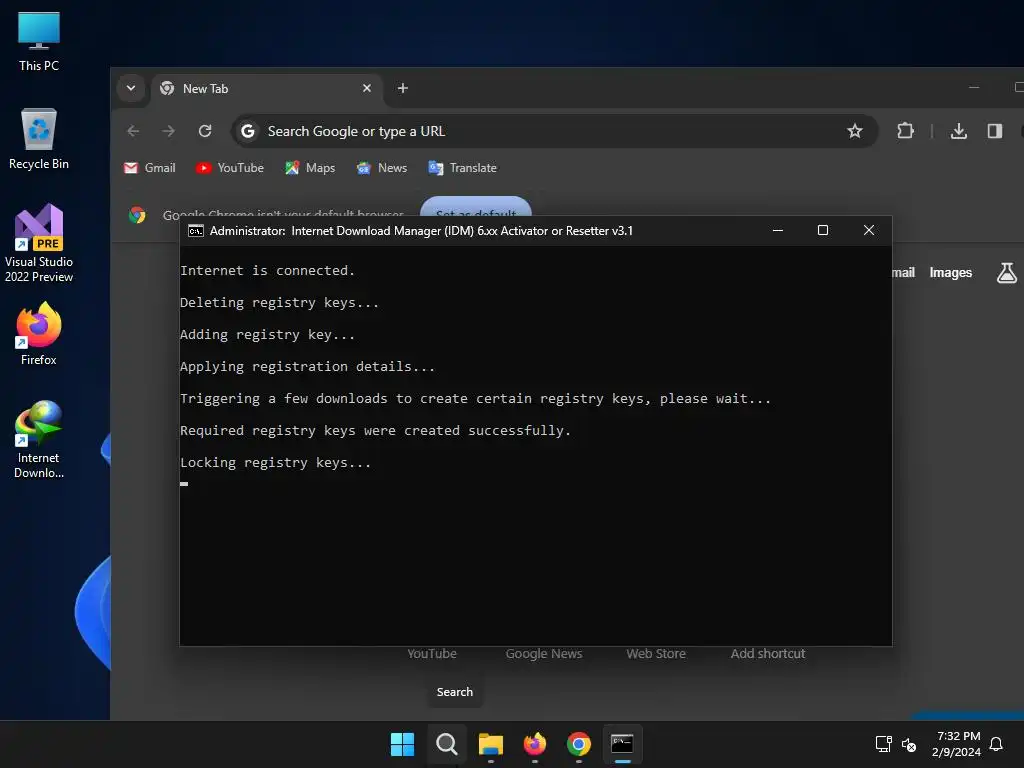Image resolution: width=1024 pixels, height=768 pixels.
Task: Open notifications bell icon
Action: click(996, 744)
